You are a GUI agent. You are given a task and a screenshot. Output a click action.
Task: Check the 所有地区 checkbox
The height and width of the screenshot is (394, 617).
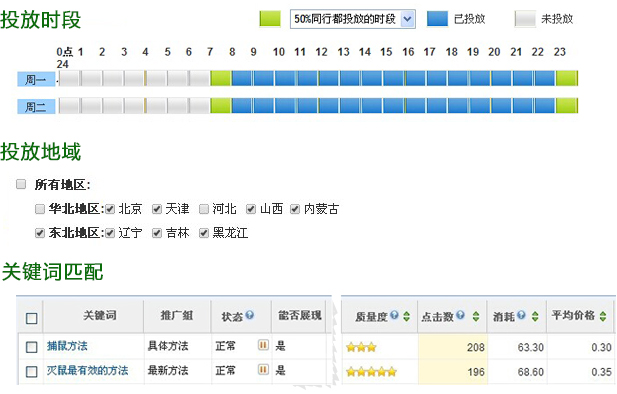(x=21, y=184)
